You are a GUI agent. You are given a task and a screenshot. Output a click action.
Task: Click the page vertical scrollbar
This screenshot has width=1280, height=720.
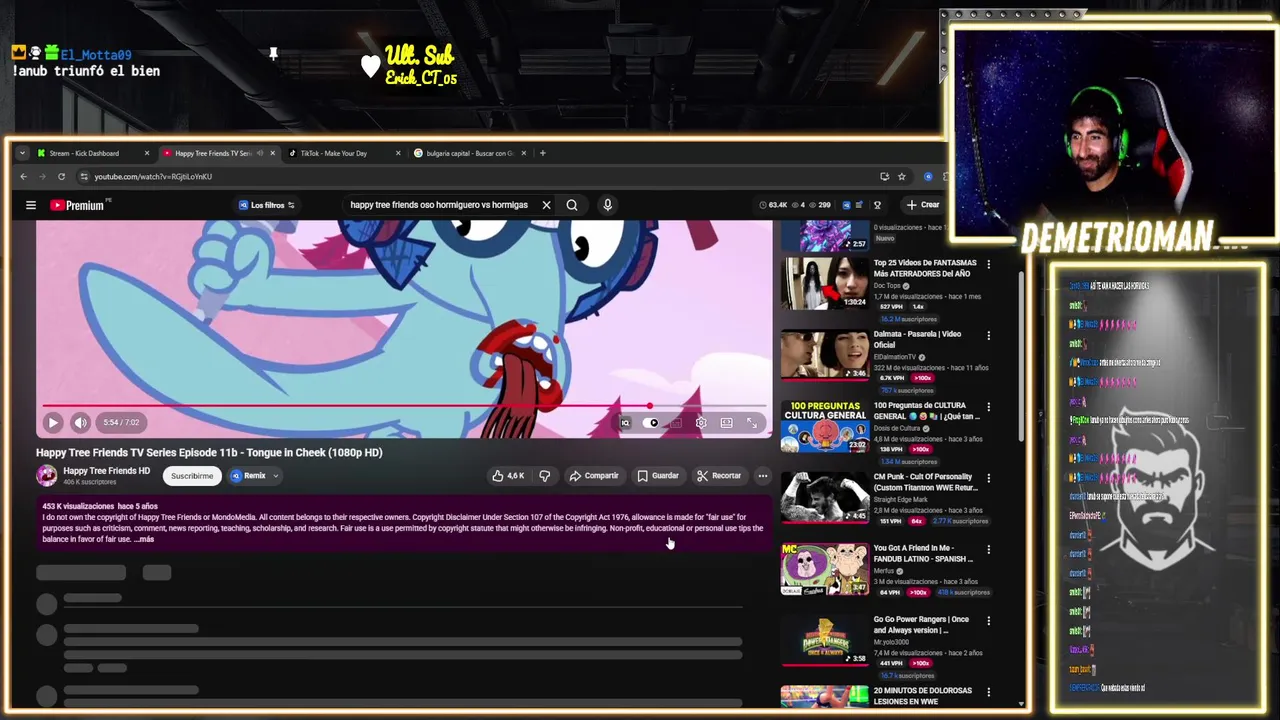click(x=1021, y=355)
